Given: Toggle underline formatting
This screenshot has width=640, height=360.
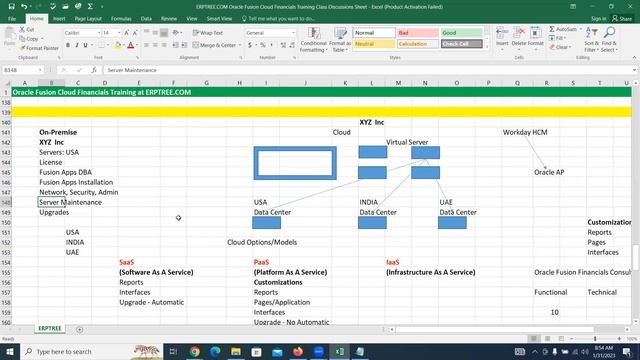Looking at the screenshot, I should point(85,45).
